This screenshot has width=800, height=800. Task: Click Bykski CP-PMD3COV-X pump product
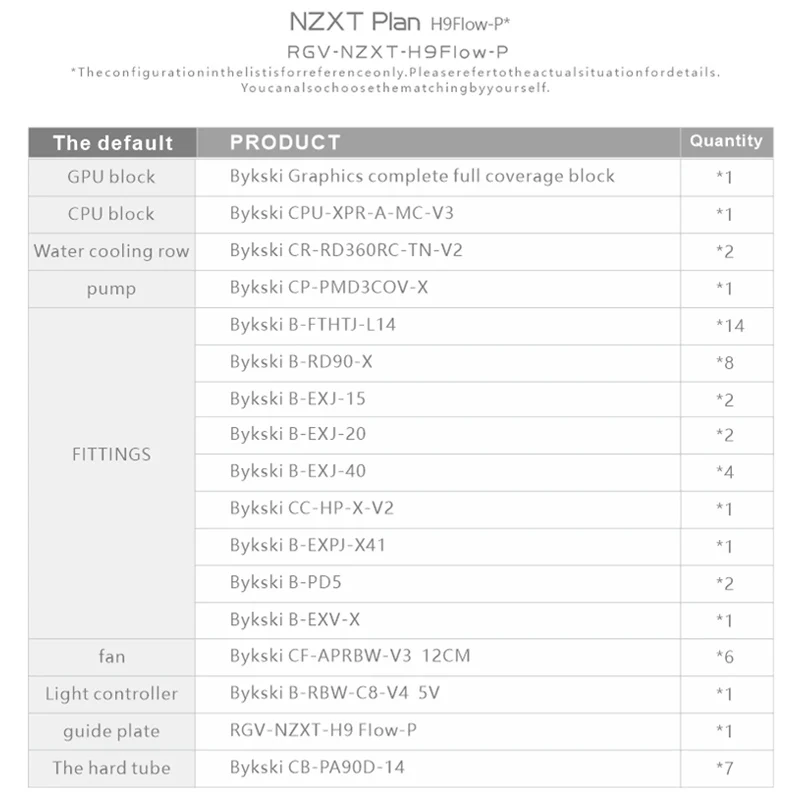click(329, 288)
